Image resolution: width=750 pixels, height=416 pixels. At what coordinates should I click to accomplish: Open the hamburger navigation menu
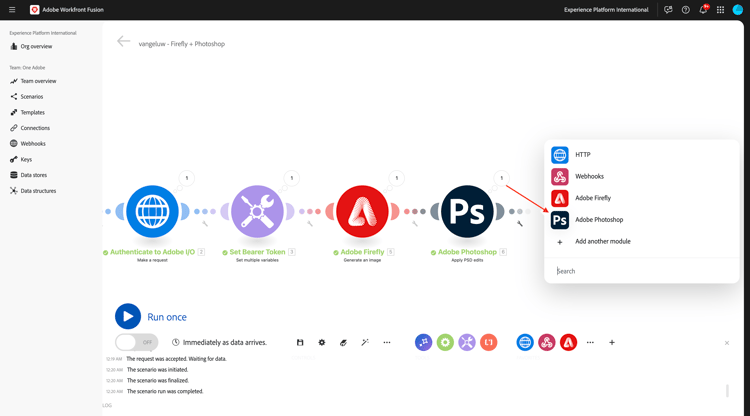12,10
